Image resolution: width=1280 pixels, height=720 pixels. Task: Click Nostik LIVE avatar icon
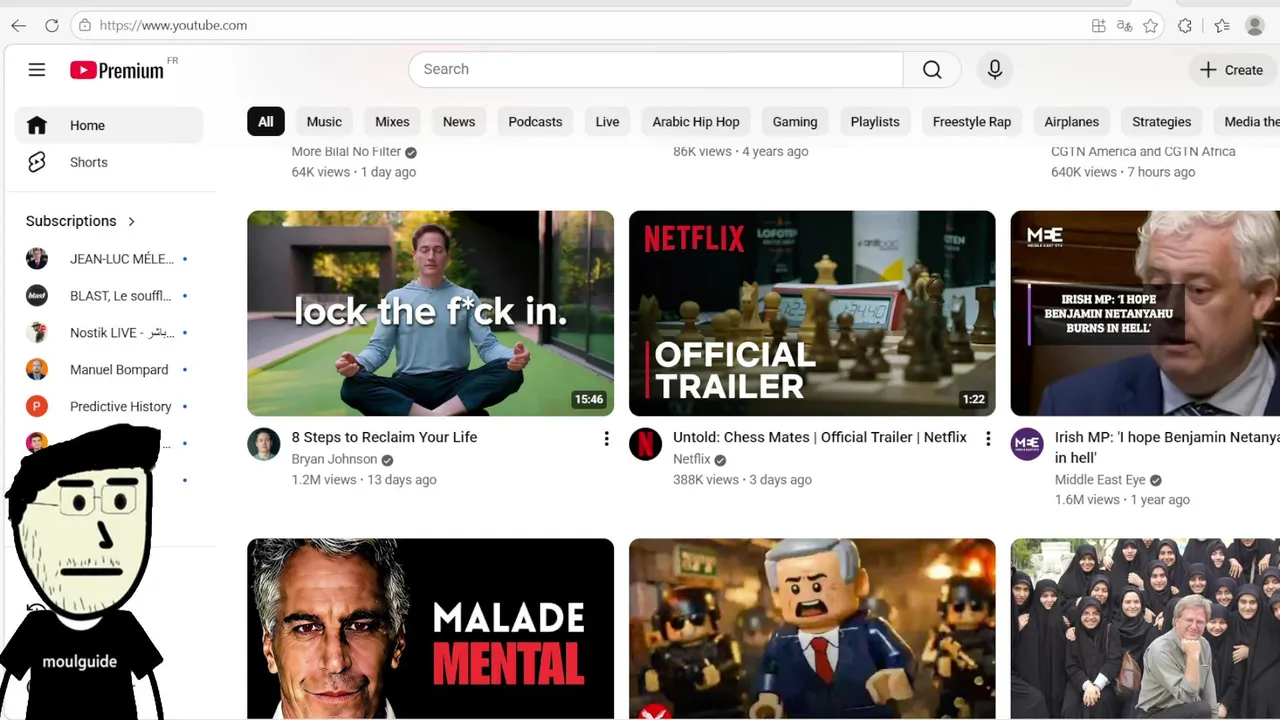37,333
